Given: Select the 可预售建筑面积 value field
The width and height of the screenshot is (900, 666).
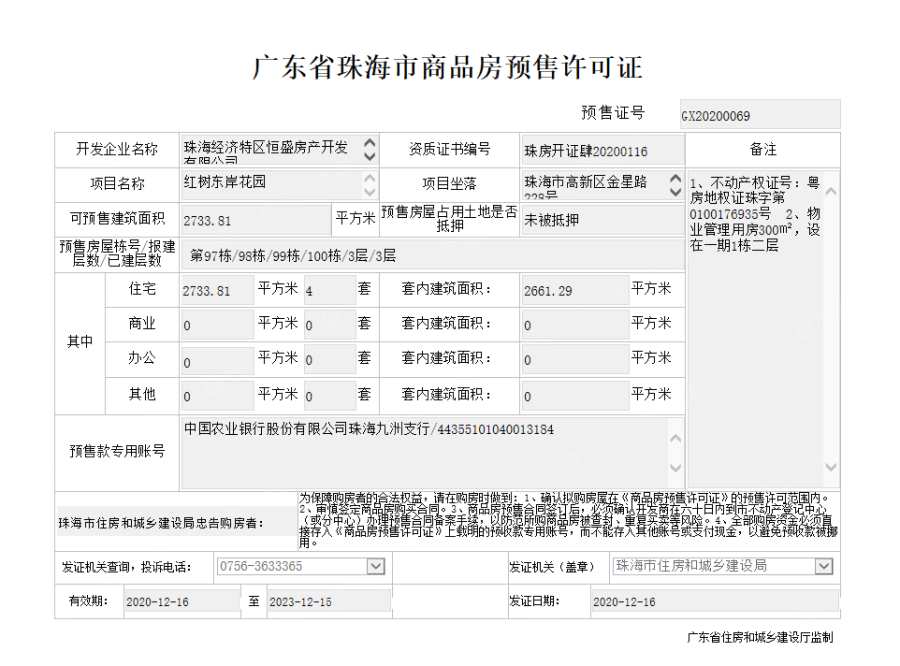Looking at the screenshot, I should pyautogui.click(x=256, y=220).
